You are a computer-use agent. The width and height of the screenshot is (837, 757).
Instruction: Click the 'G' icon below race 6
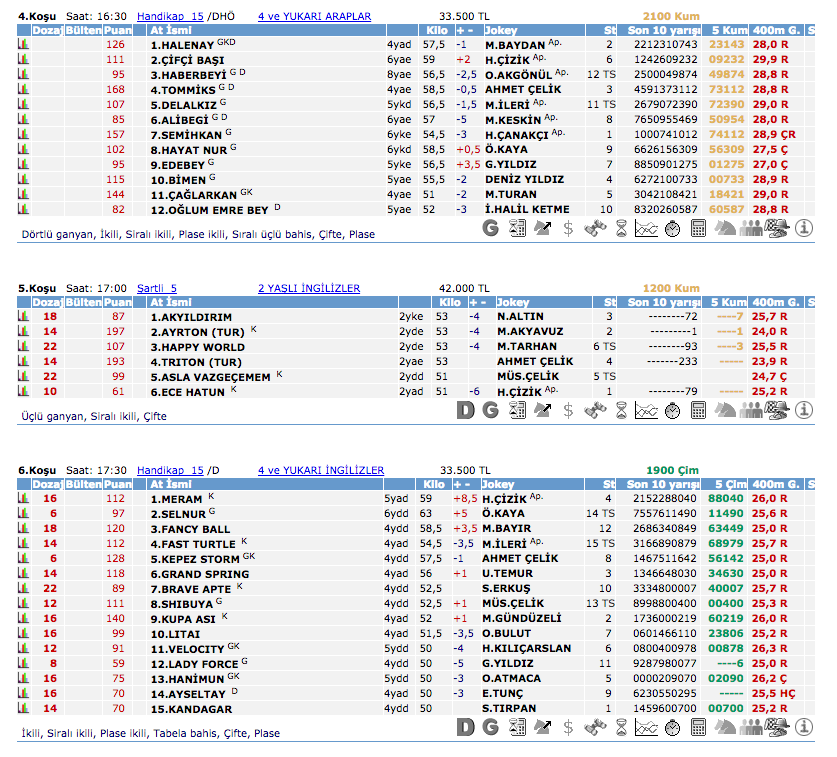[x=490, y=727]
